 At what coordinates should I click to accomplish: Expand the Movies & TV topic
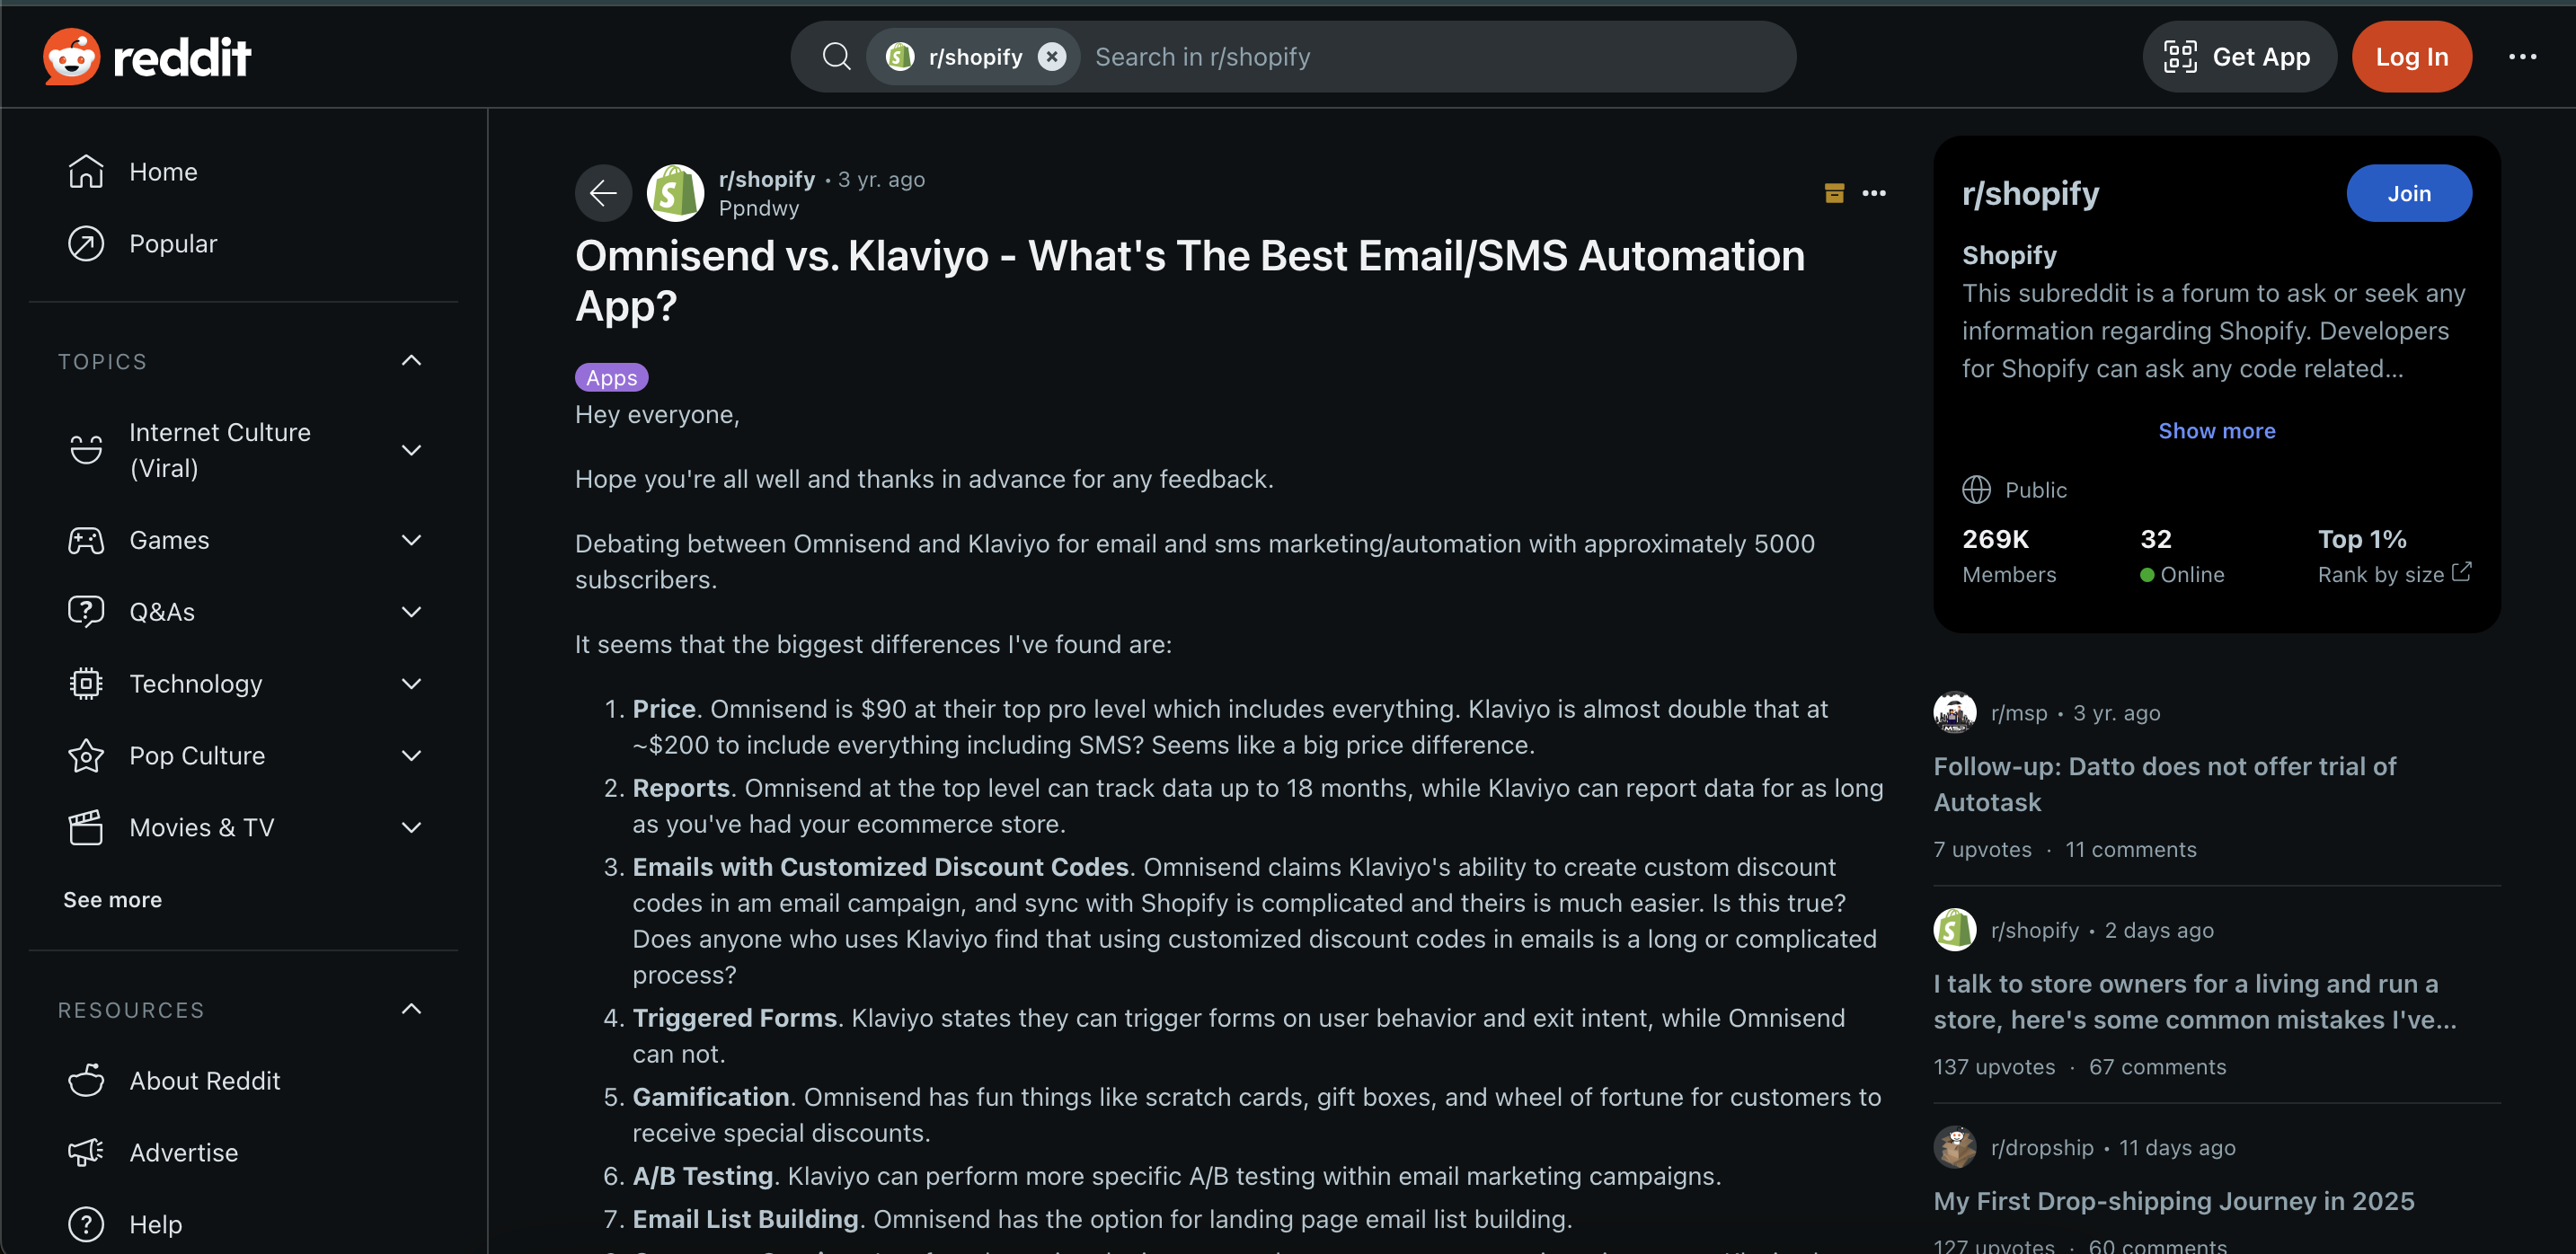pos(411,828)
